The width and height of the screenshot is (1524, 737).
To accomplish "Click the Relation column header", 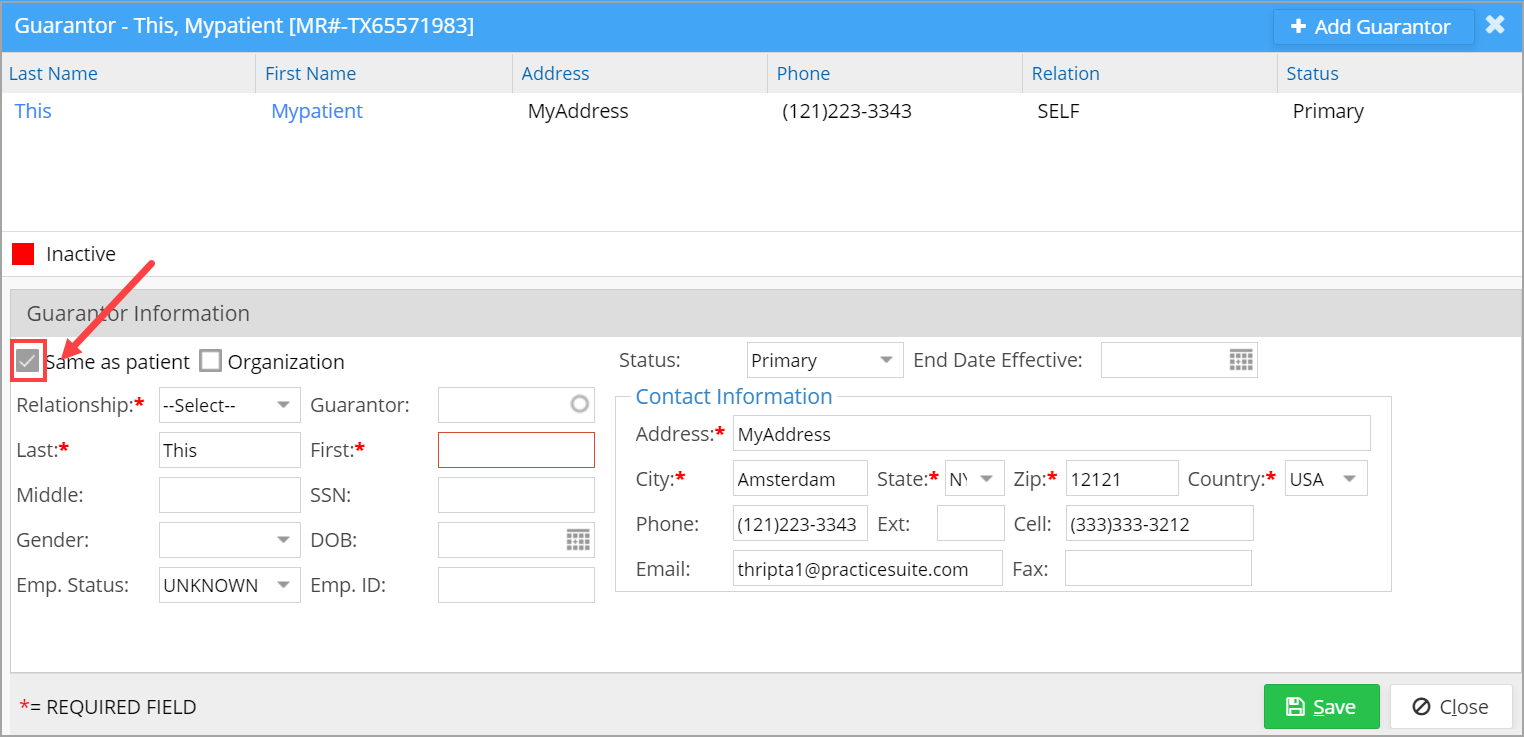I will [1065, 73].
